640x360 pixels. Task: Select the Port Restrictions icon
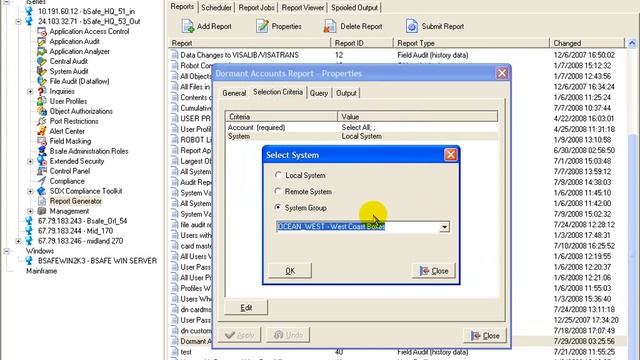[x=42, y=121]
